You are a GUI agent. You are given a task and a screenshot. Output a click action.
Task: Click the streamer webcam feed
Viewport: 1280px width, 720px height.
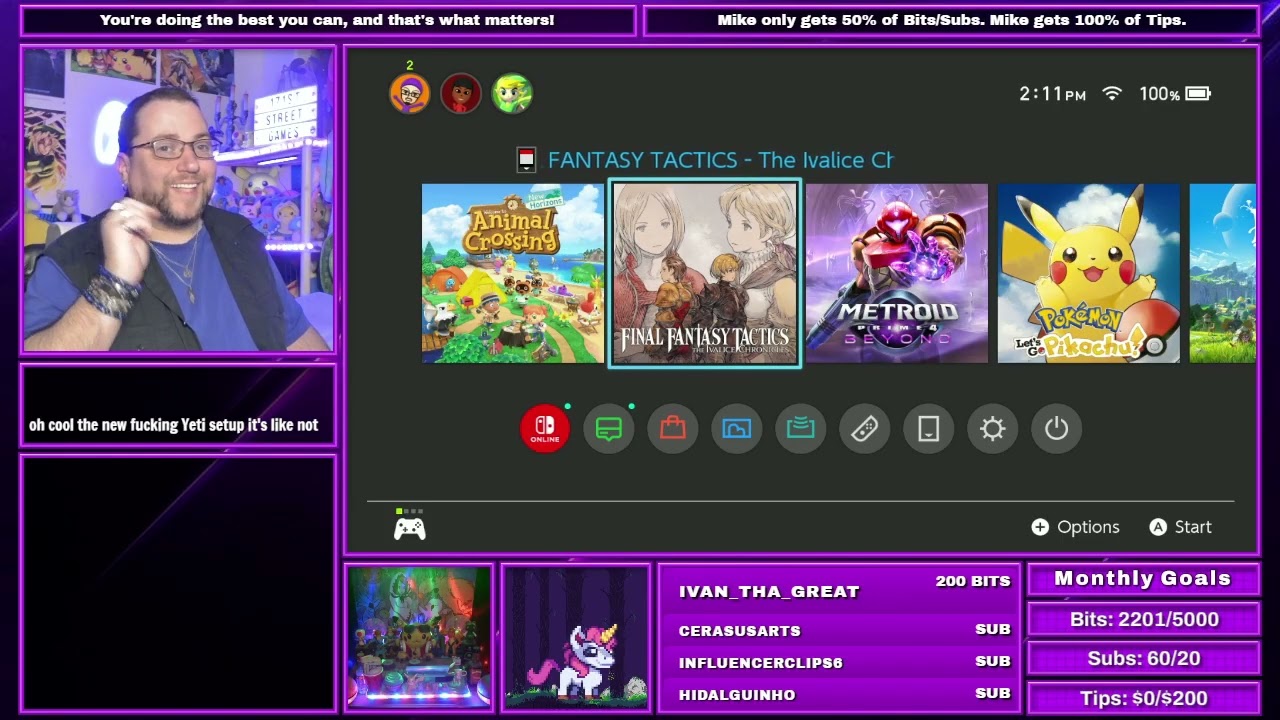click(178, 200)
